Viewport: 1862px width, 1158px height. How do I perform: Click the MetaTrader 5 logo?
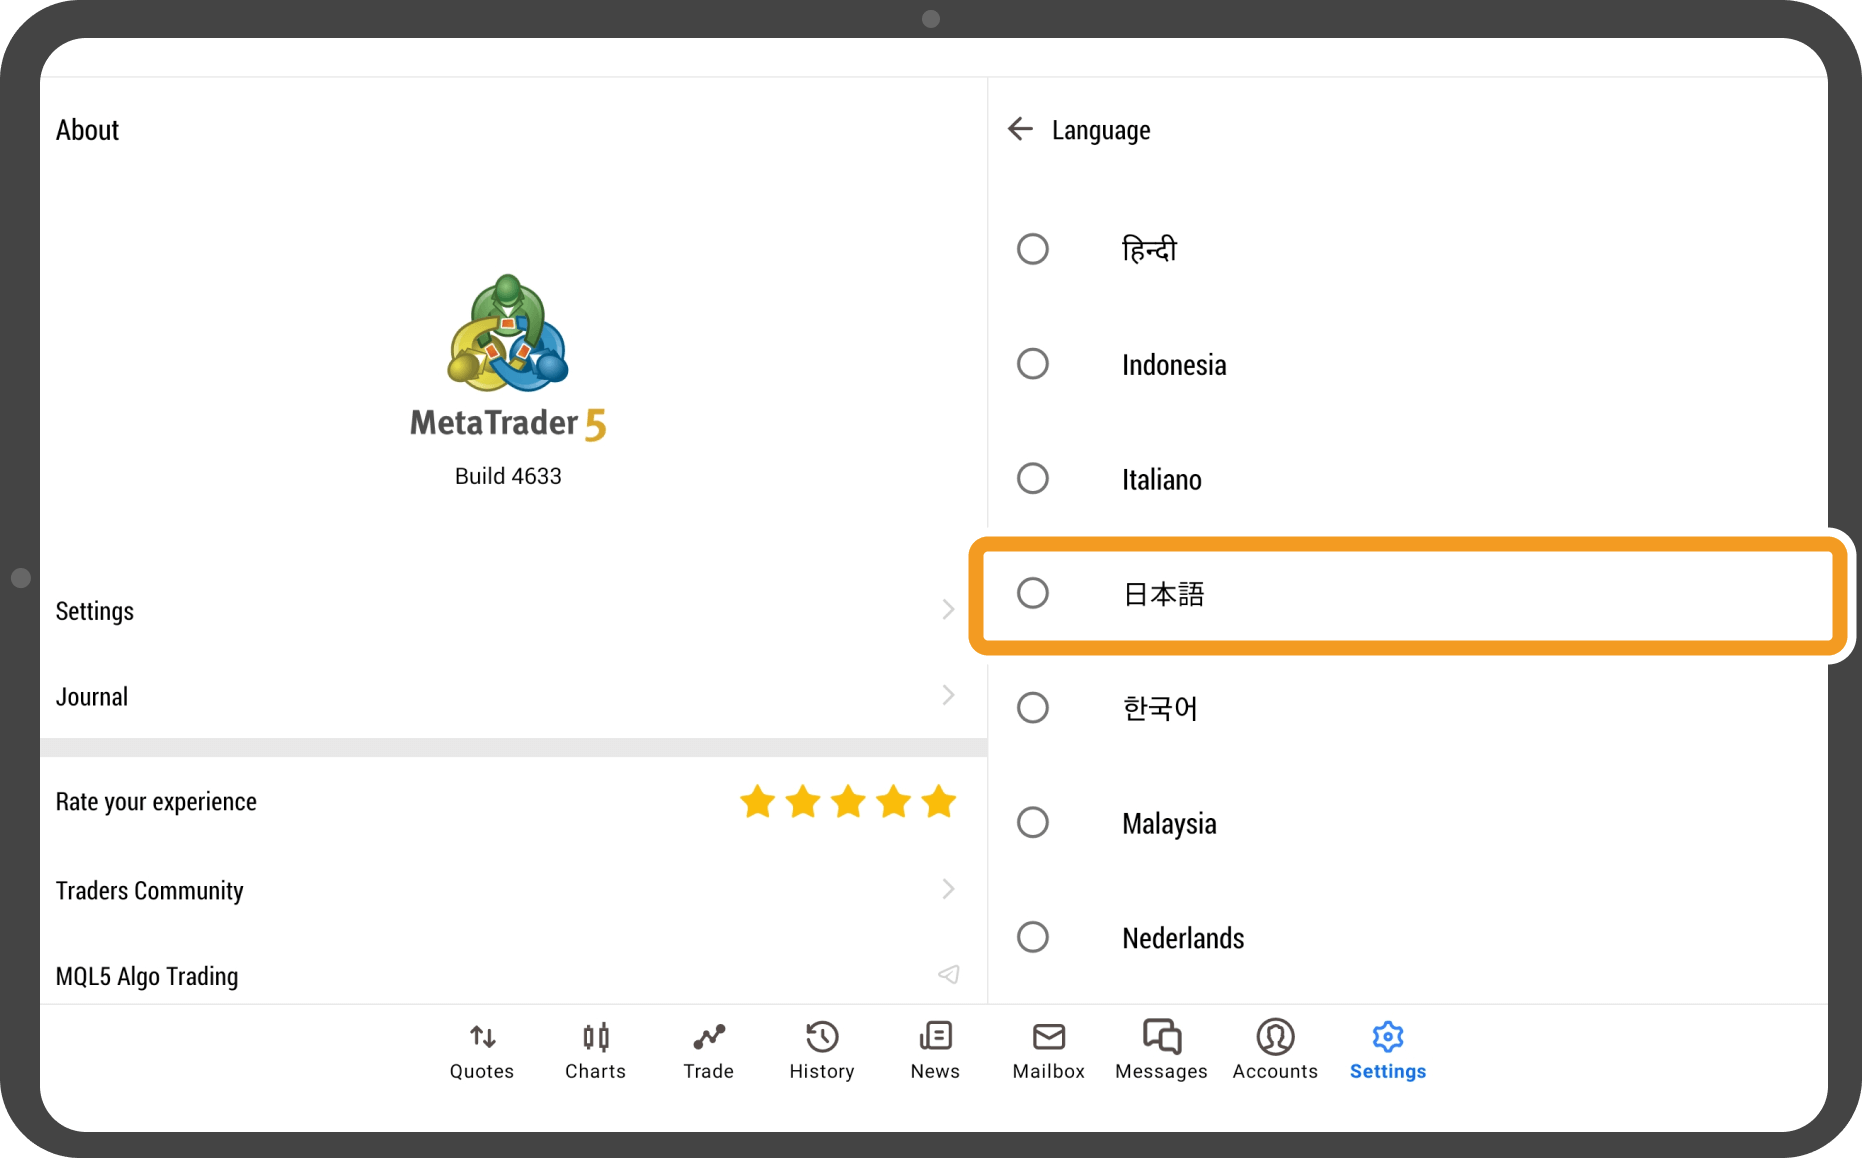pos(508,335)
